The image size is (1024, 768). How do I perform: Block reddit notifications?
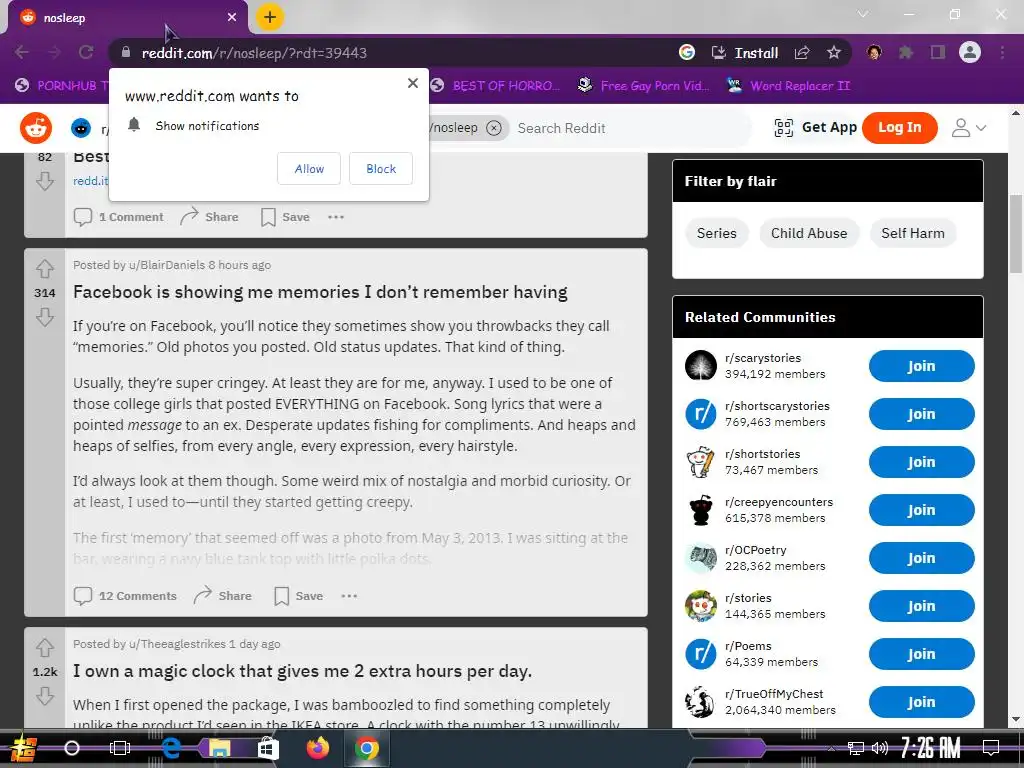pos(381,168)
